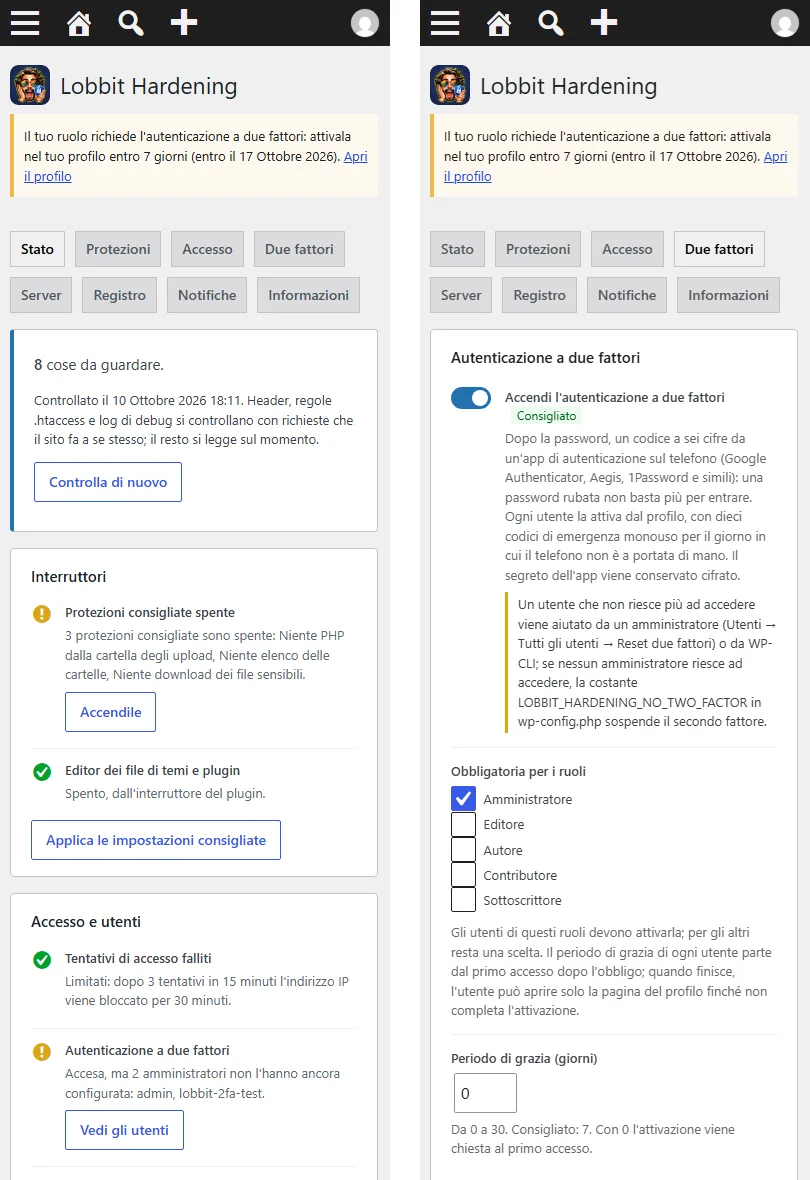Image resolution: width=810 pixels, height=1180 pixels.
Task: Click the Accendile button
Action: click(111, 712)
